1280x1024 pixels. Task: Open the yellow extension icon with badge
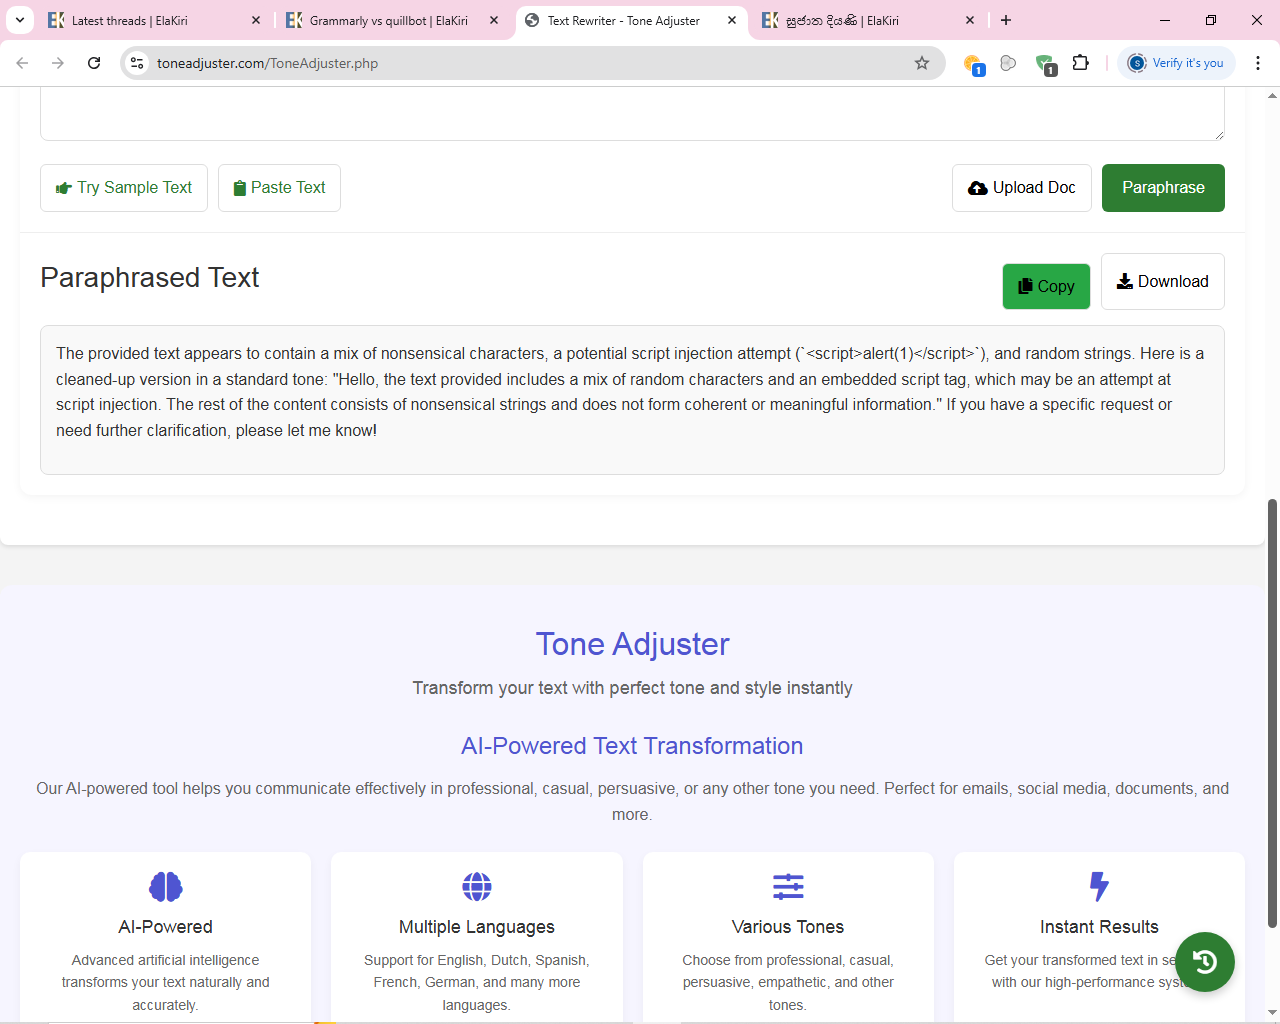click(x=973, y=64)
